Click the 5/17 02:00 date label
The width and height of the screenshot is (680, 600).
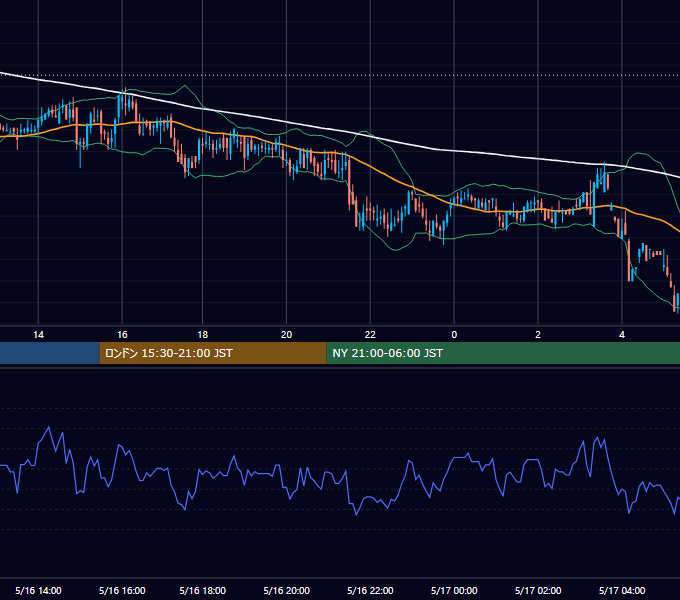[538, 590]
